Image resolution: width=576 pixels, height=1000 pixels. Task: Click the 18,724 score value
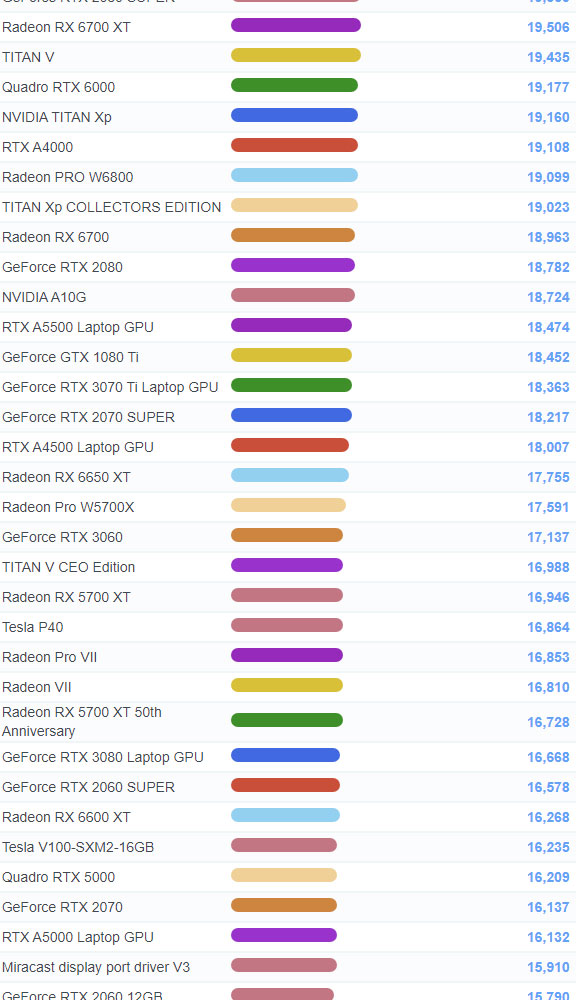tap(548, 297)
